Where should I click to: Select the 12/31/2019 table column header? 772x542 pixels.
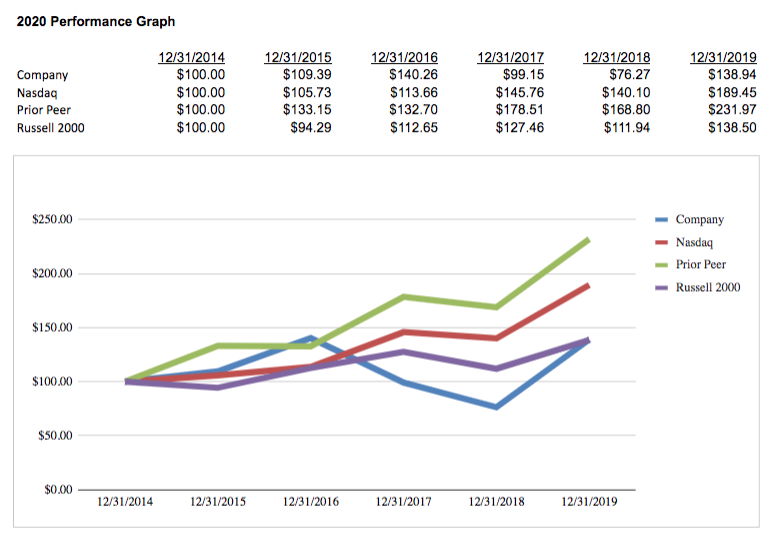pyautogui.click(x=723, y=58)
